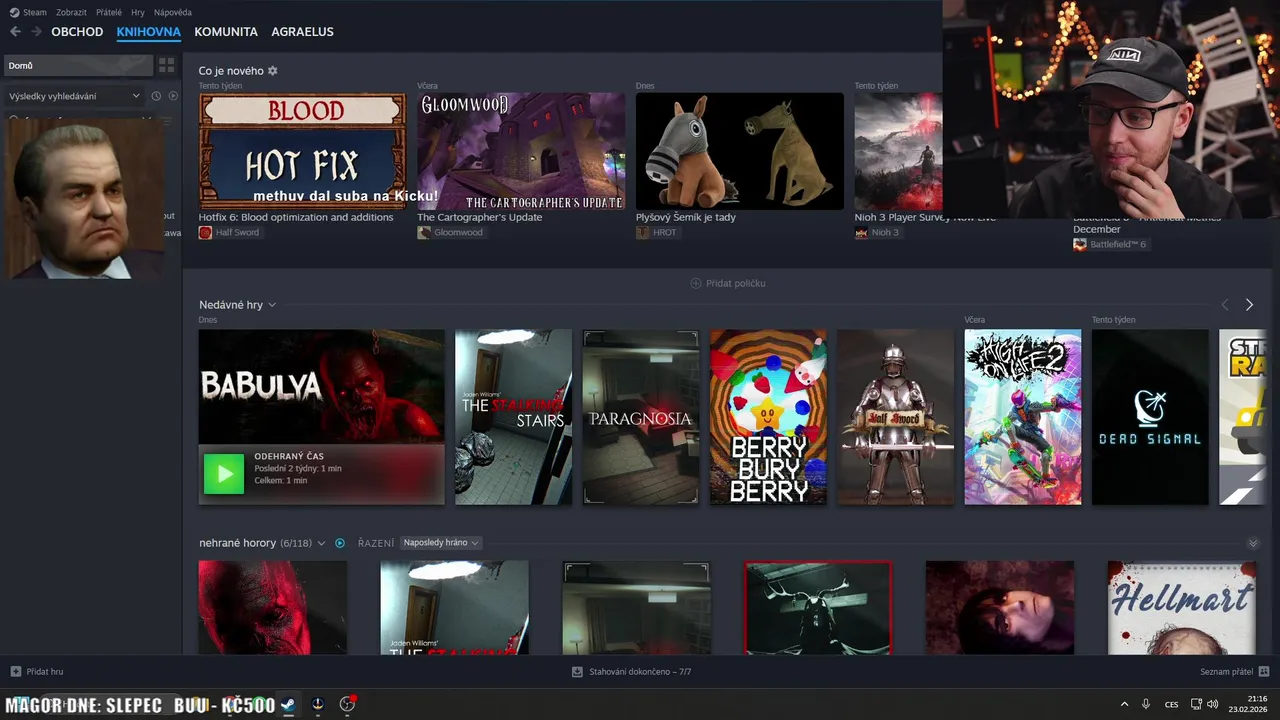Open the volume speaker tray icon
Screen dimensions: 1280x720
coord(1213,704)
